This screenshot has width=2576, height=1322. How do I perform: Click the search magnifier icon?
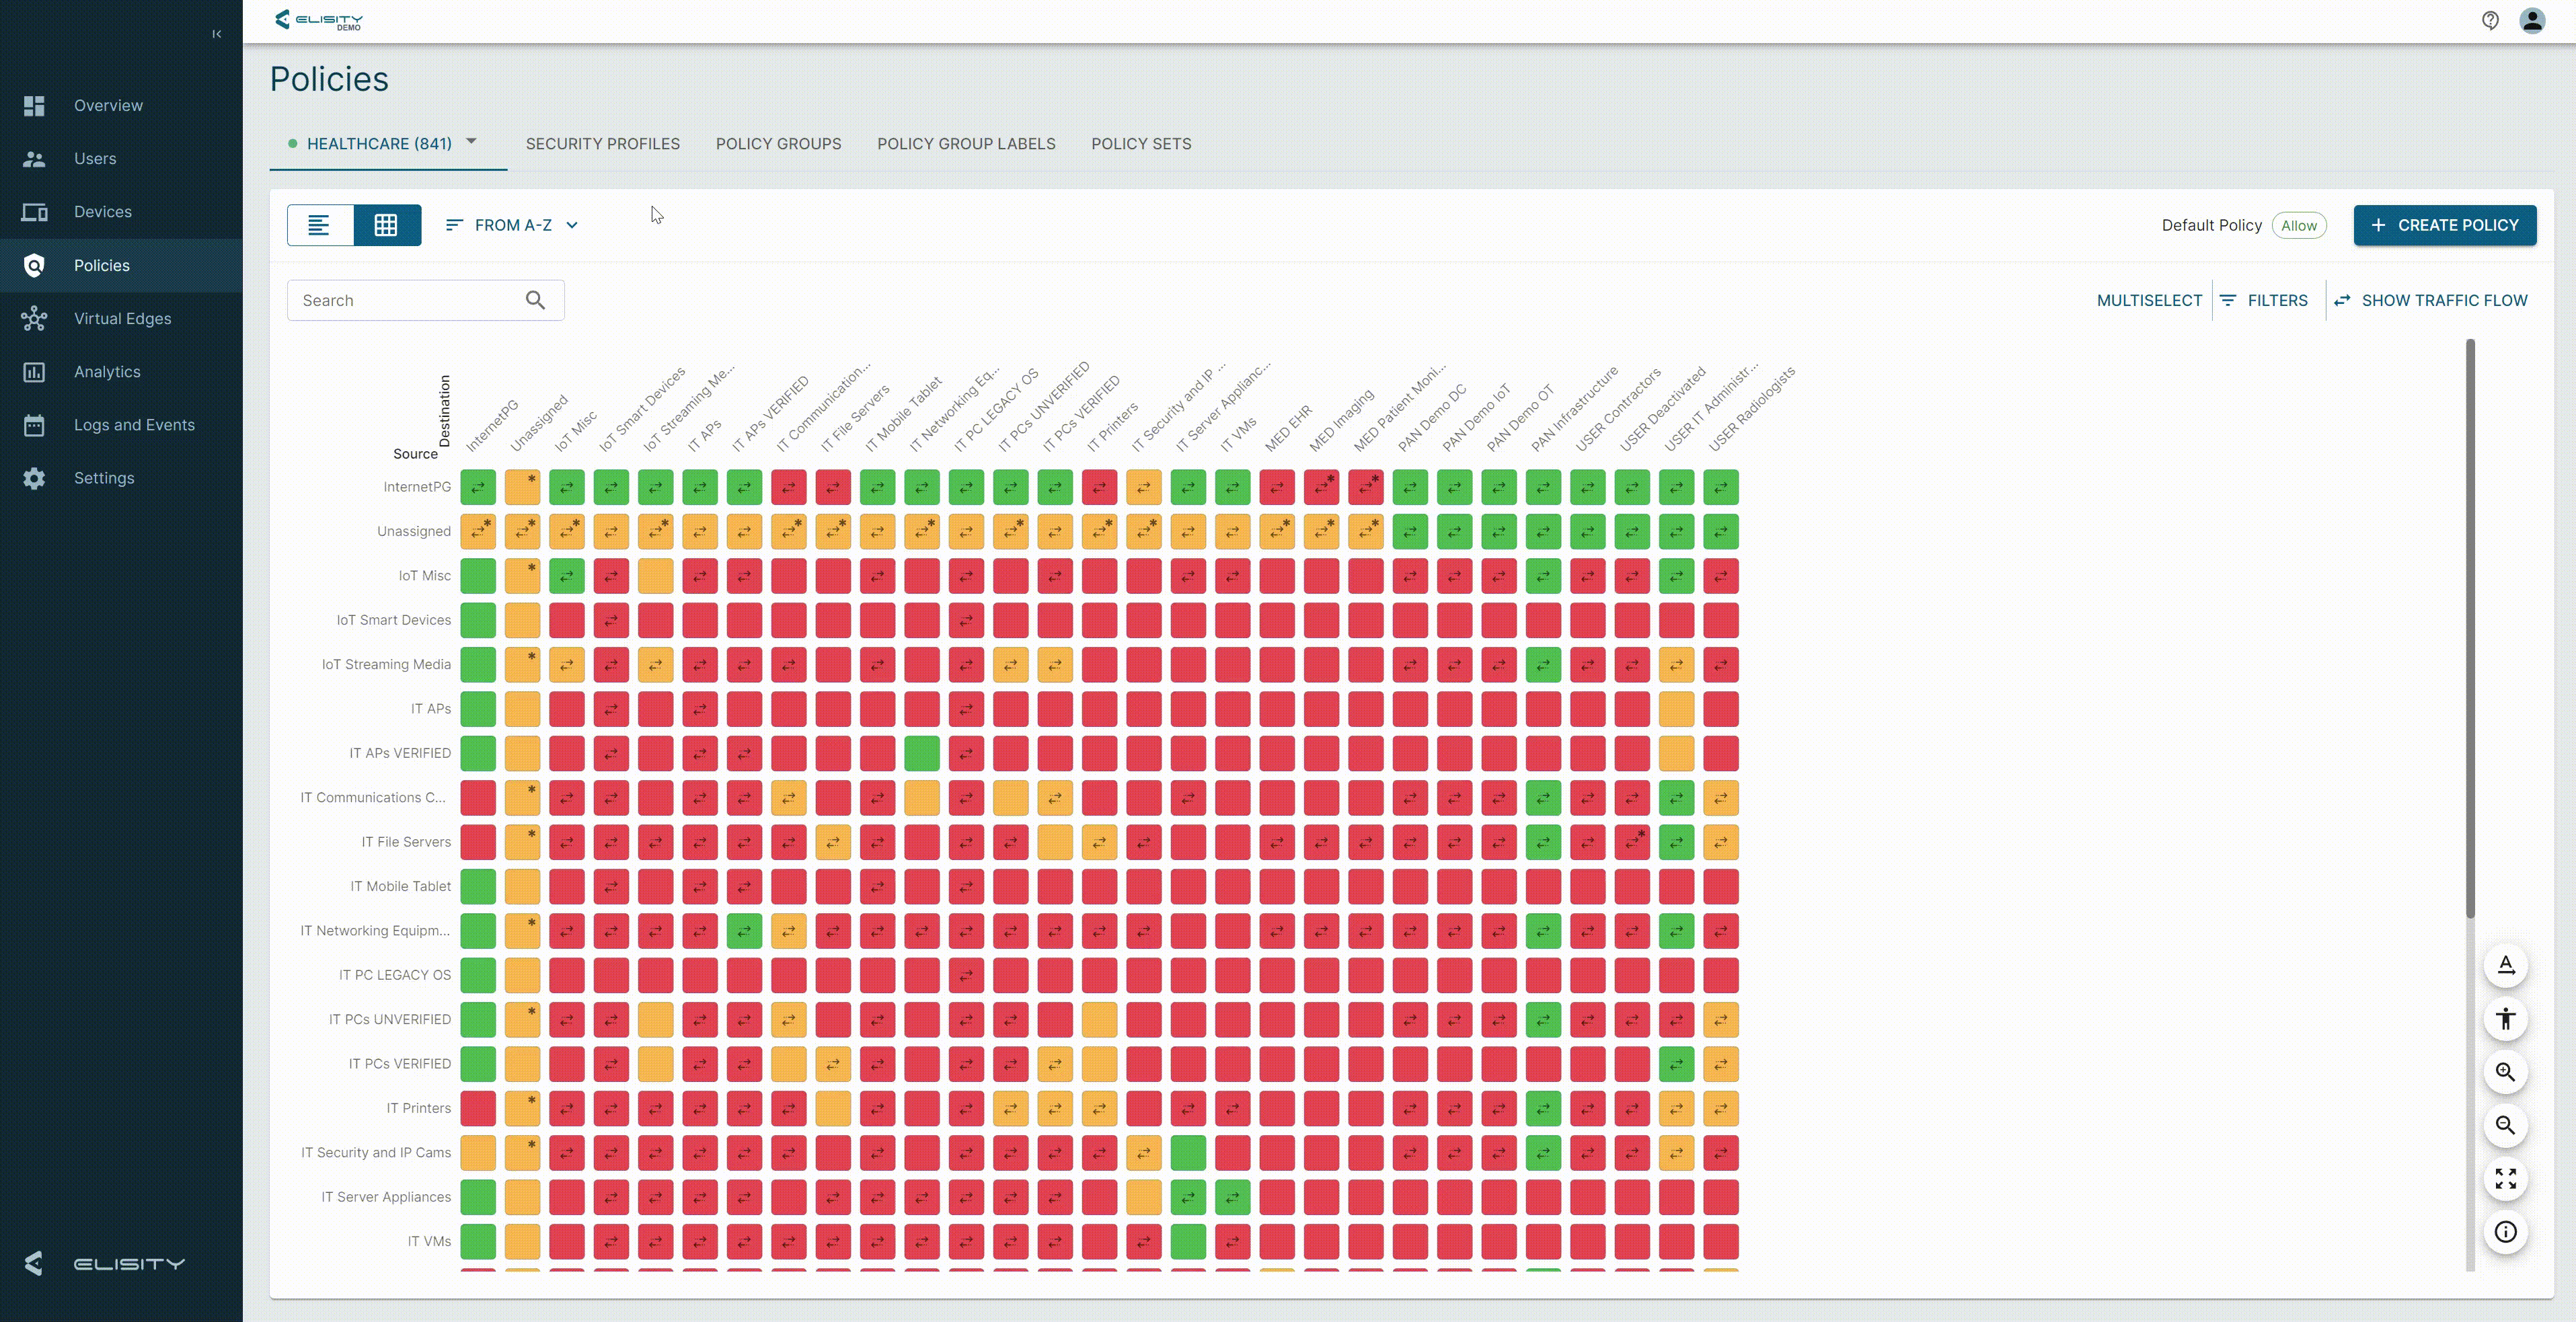coord(535,300)
